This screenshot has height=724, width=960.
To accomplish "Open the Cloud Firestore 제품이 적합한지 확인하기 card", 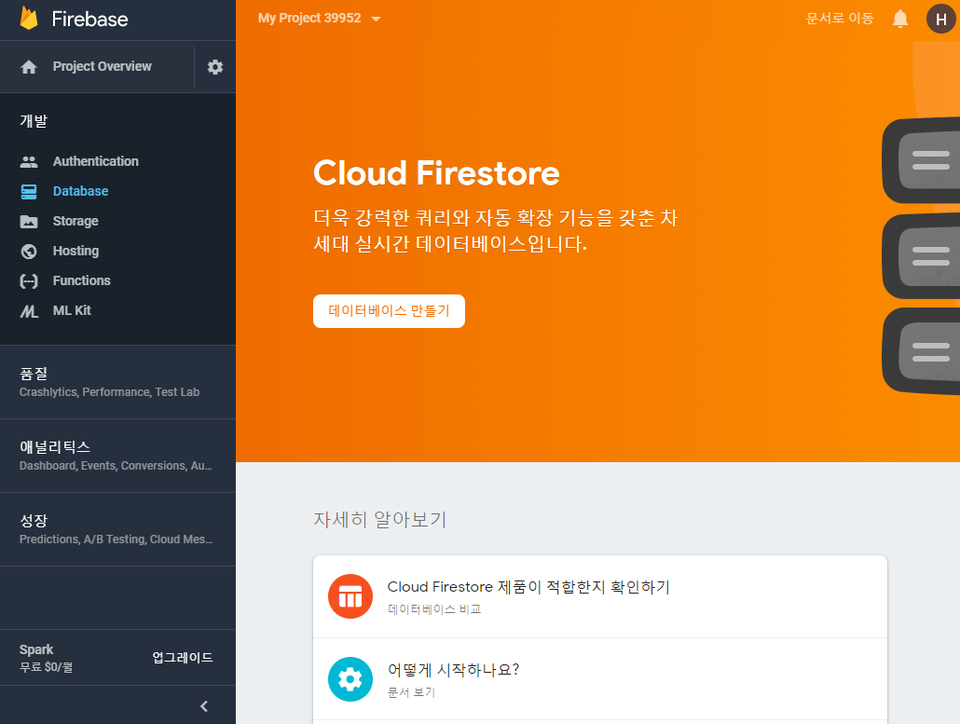I will point(600,596).
